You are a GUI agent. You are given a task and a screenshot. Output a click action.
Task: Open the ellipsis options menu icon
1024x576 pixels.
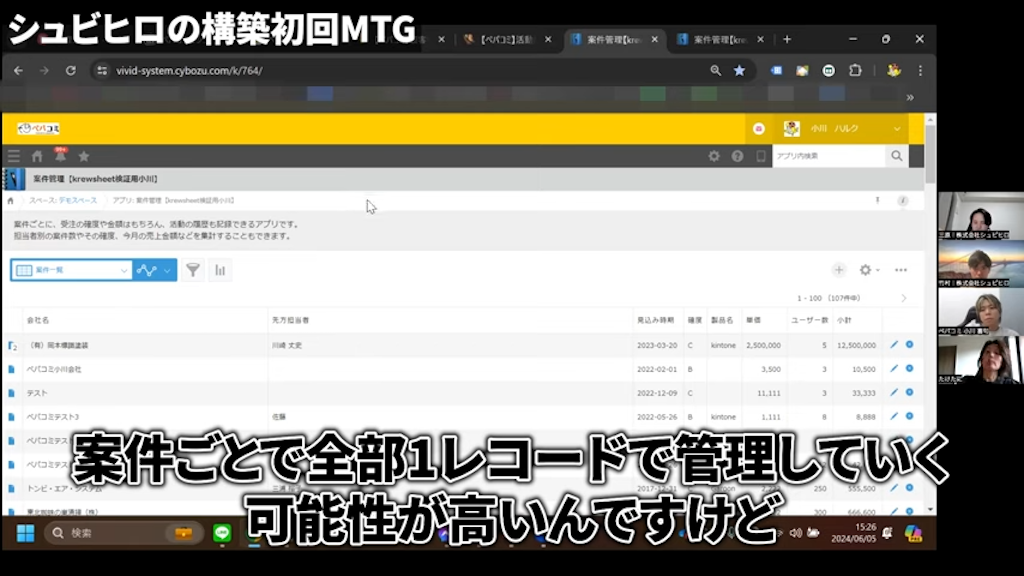901,270
